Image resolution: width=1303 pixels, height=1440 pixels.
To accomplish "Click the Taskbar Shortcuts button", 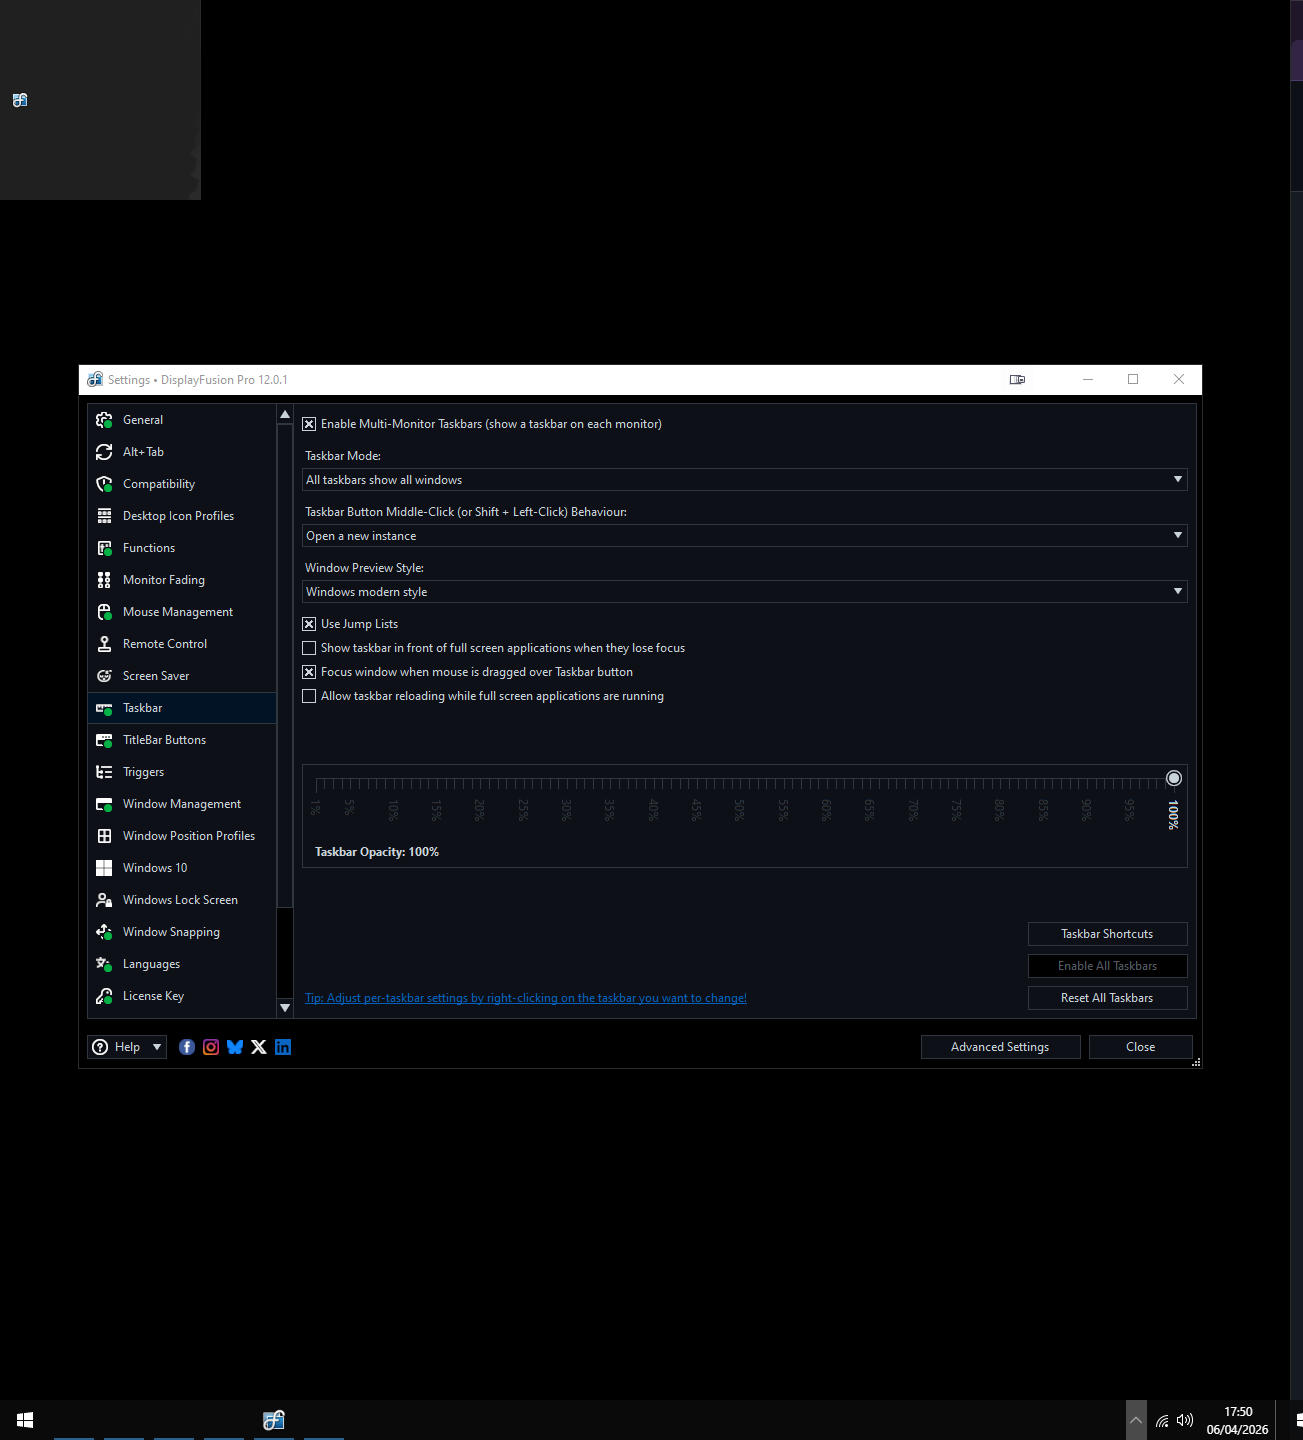I will tap(1107, 934).
